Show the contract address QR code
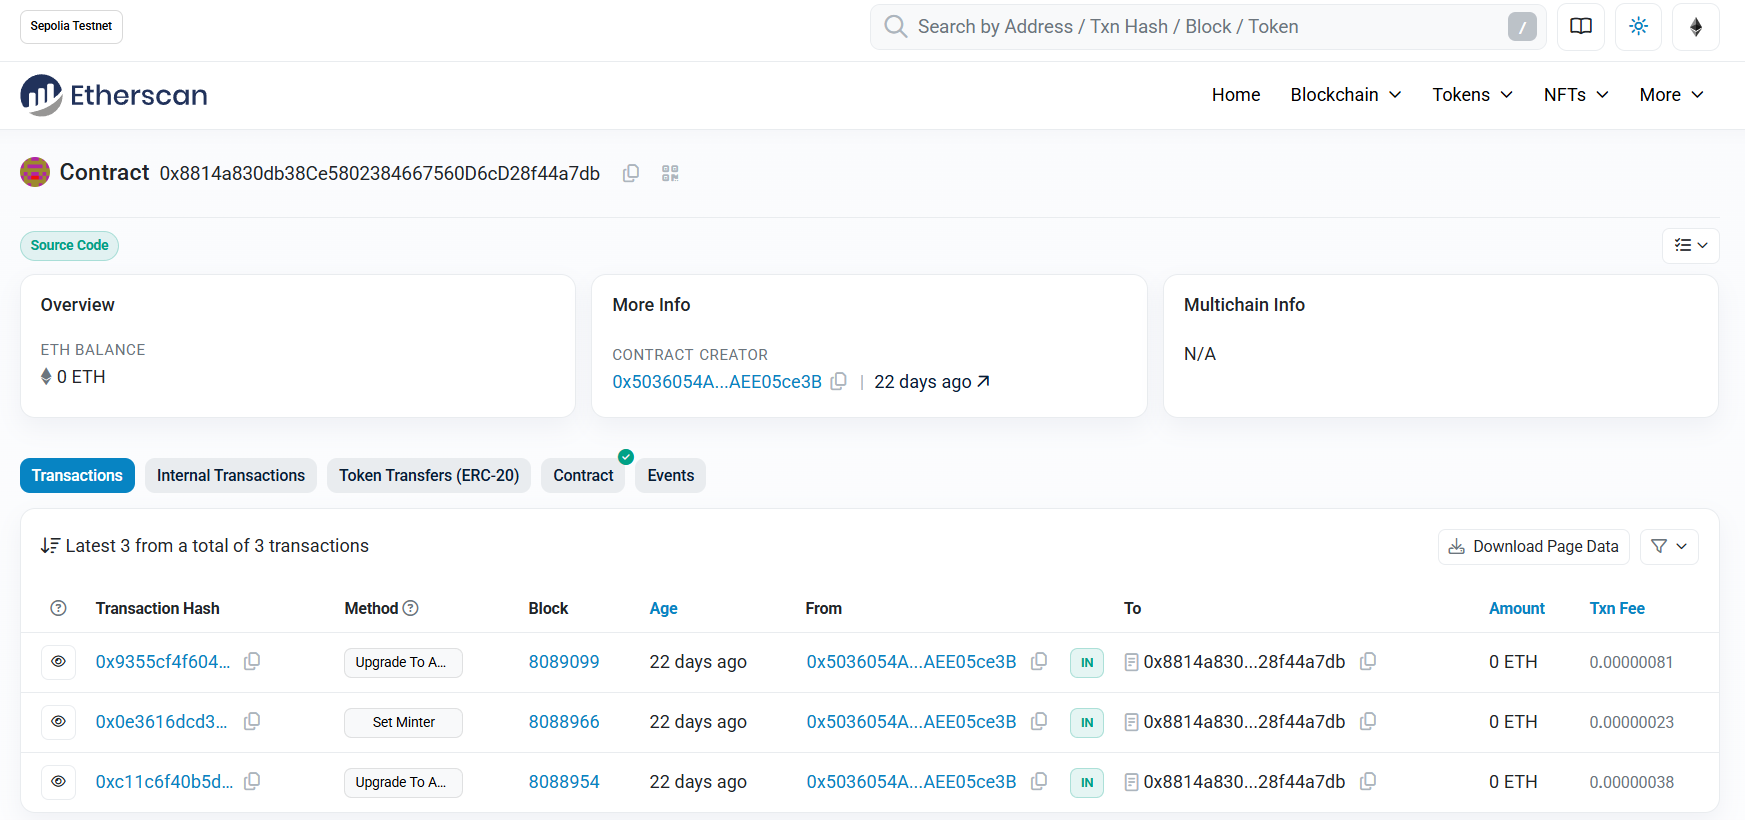This screenshot has height=820, width=1745. [x=670, y=173]
